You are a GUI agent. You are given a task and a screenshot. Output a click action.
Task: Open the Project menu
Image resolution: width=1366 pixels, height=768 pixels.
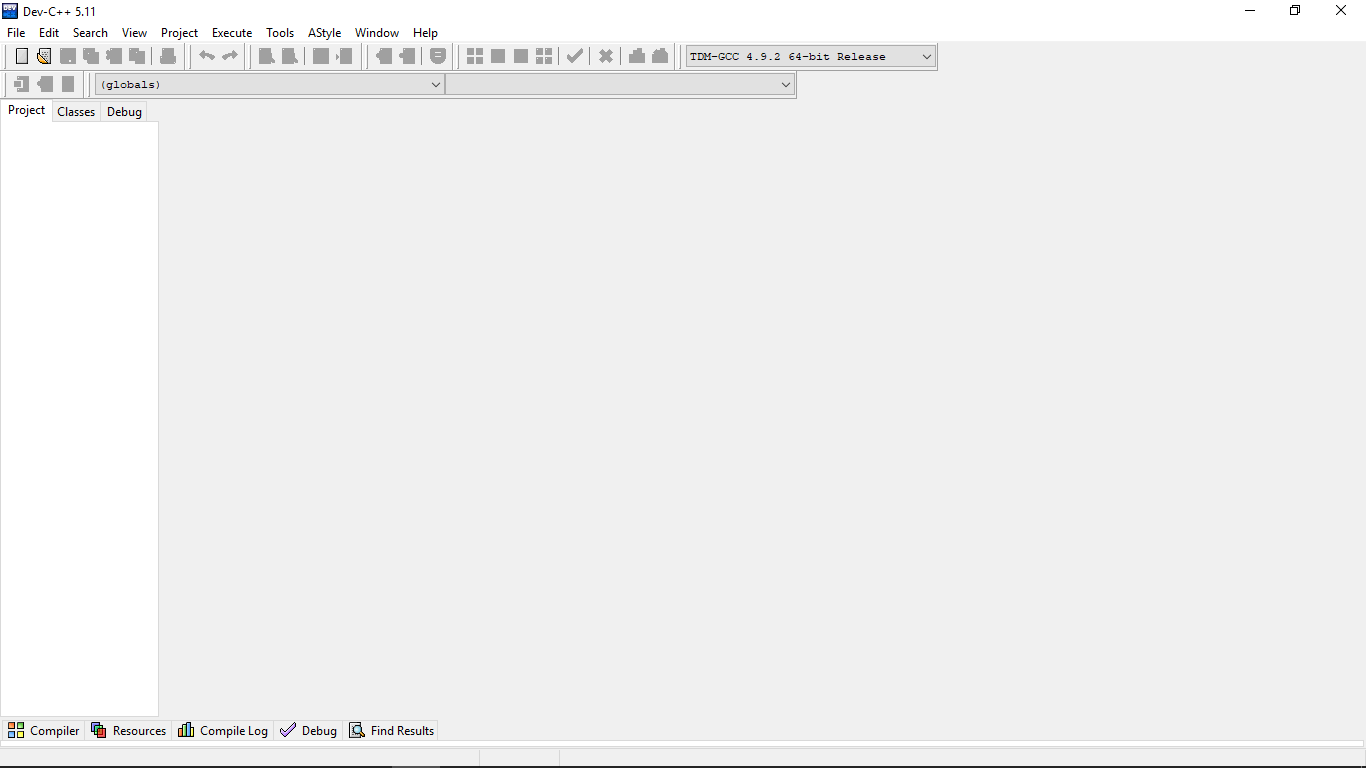point(180,33)
